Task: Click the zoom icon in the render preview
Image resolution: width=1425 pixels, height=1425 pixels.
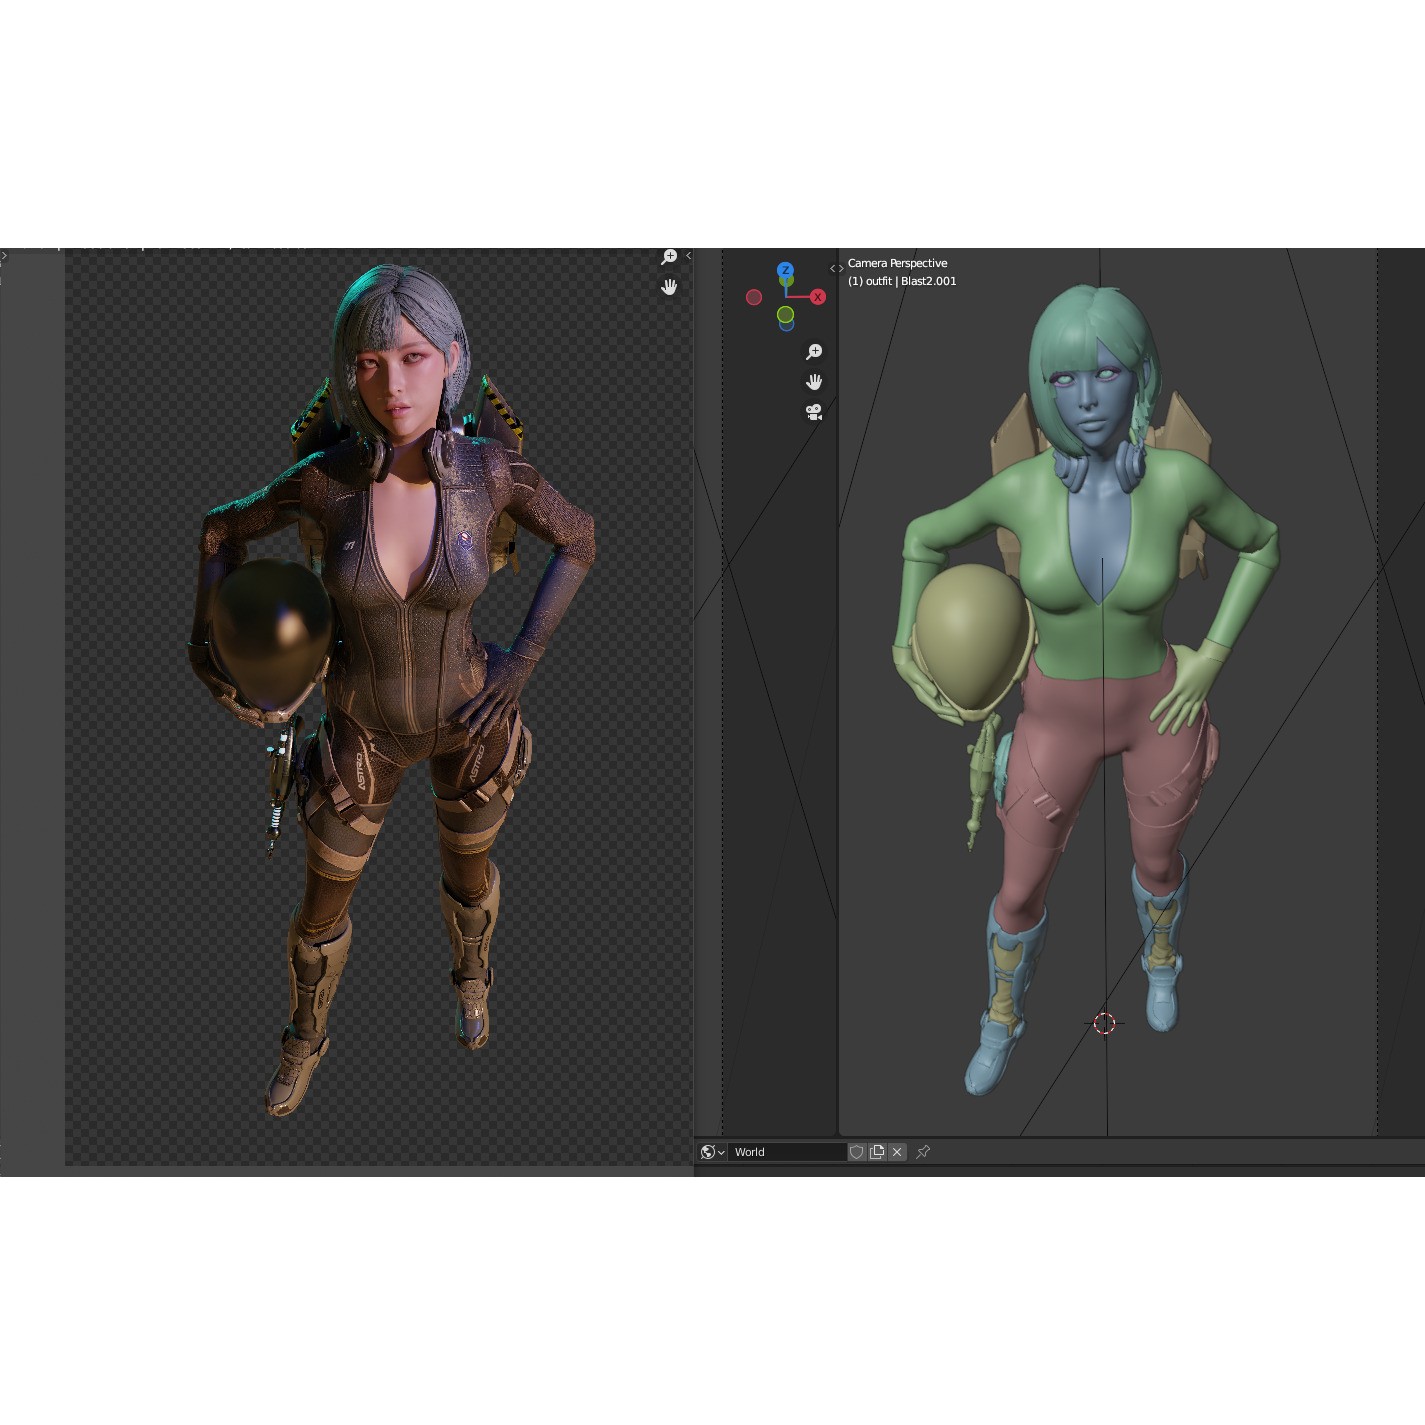Action: click(670, 255)
